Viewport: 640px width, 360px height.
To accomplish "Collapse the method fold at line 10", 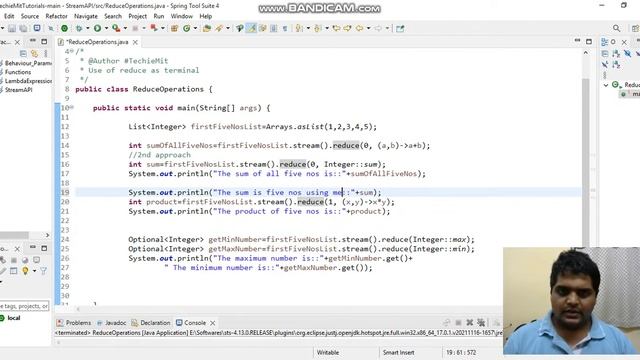I will click(x=72, y=107).
